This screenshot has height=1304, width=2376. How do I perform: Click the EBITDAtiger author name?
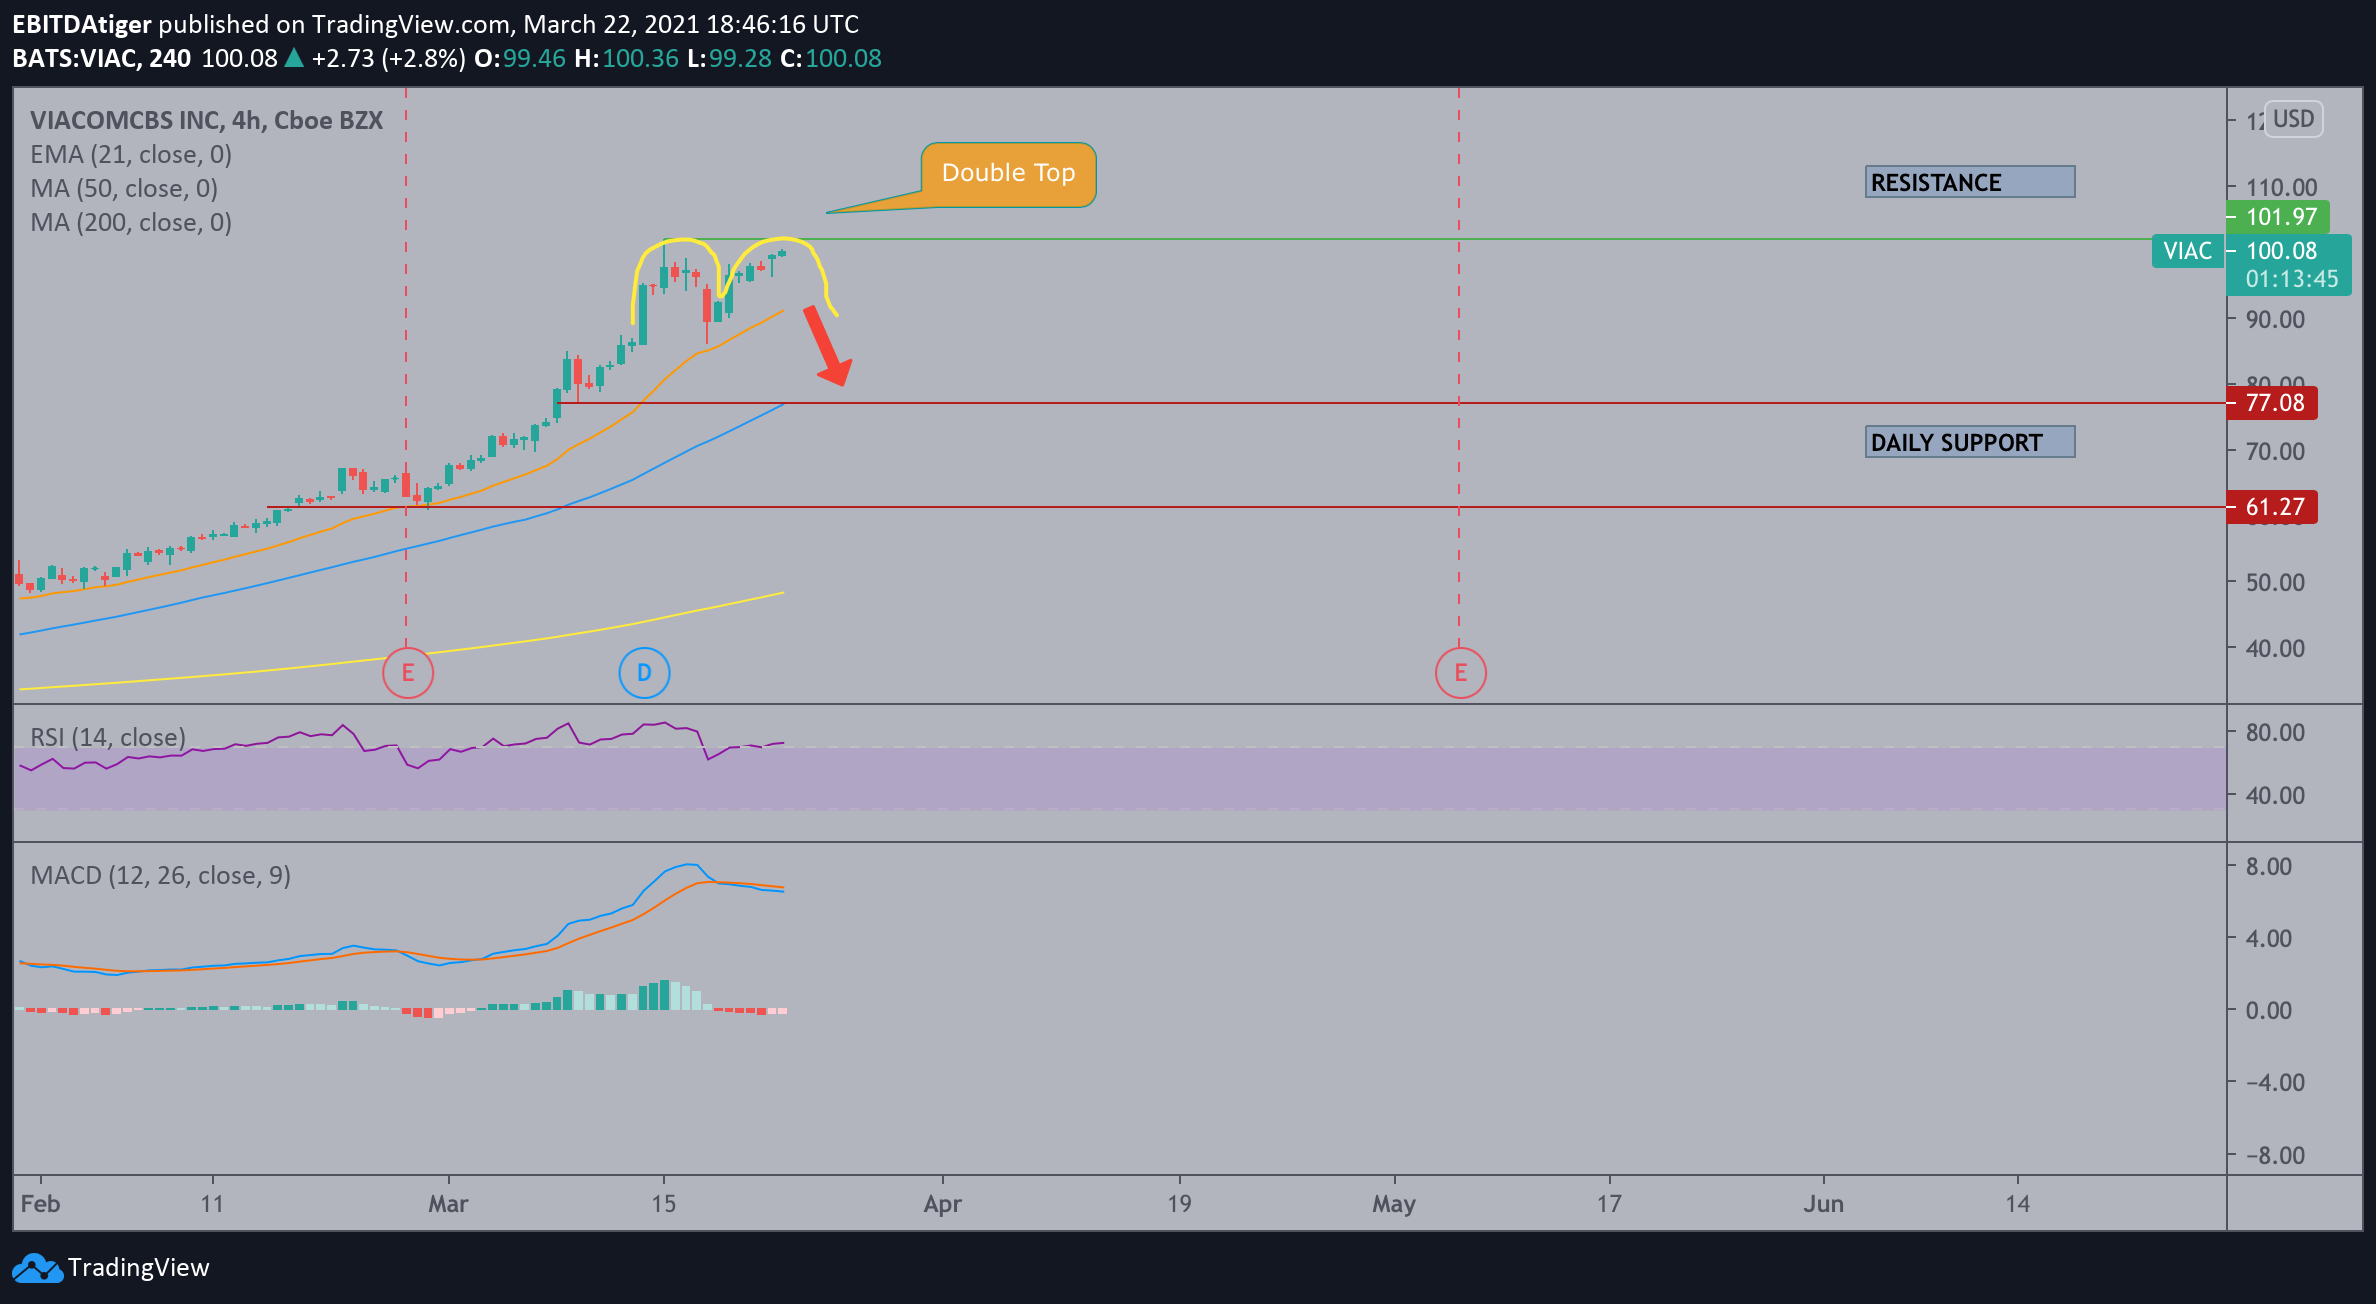(x=82, y=24)
